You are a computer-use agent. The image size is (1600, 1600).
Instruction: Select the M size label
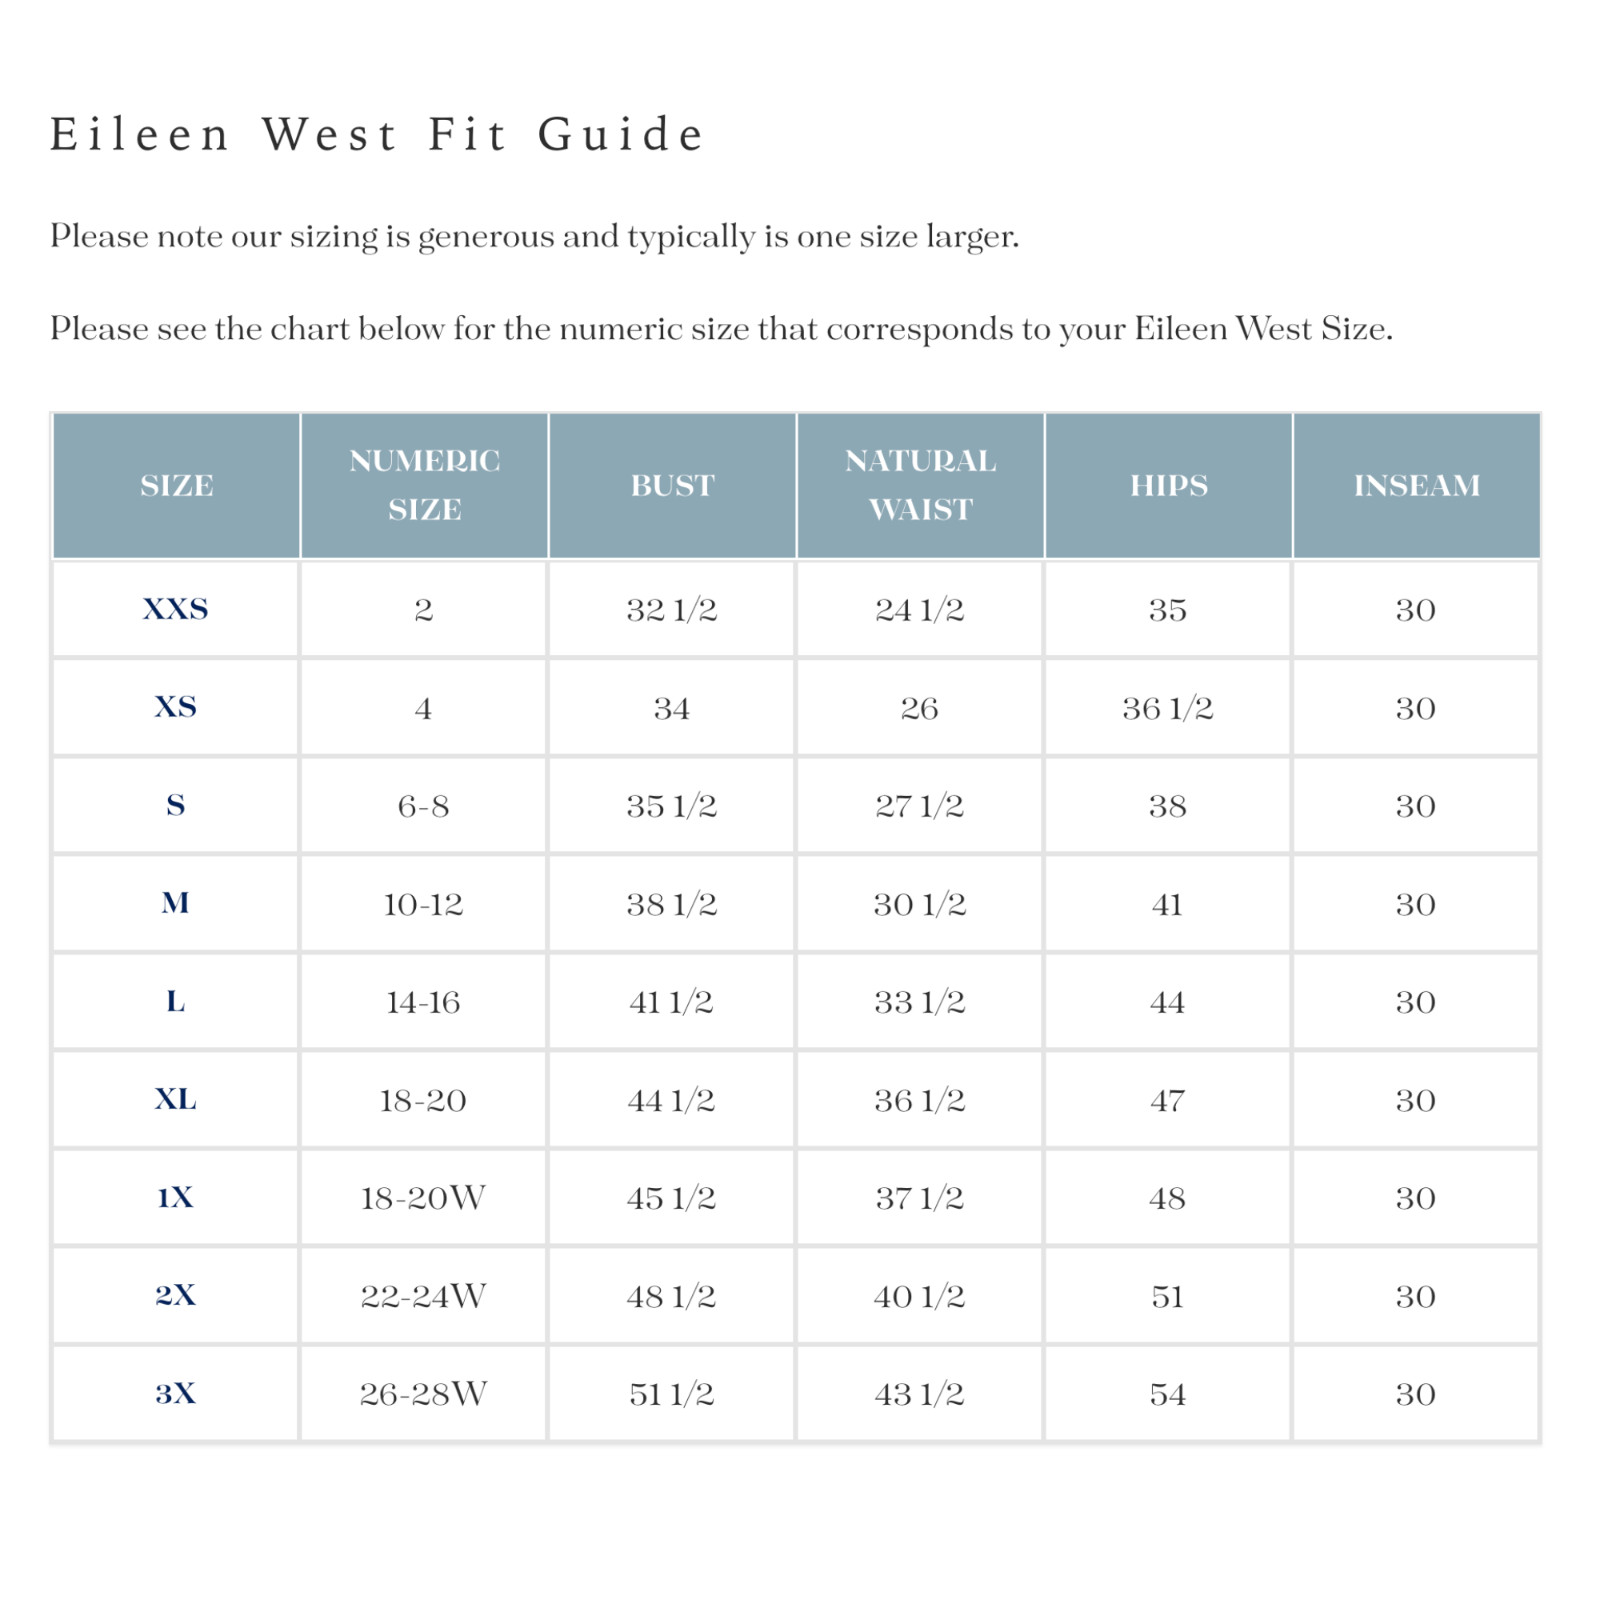176,903
